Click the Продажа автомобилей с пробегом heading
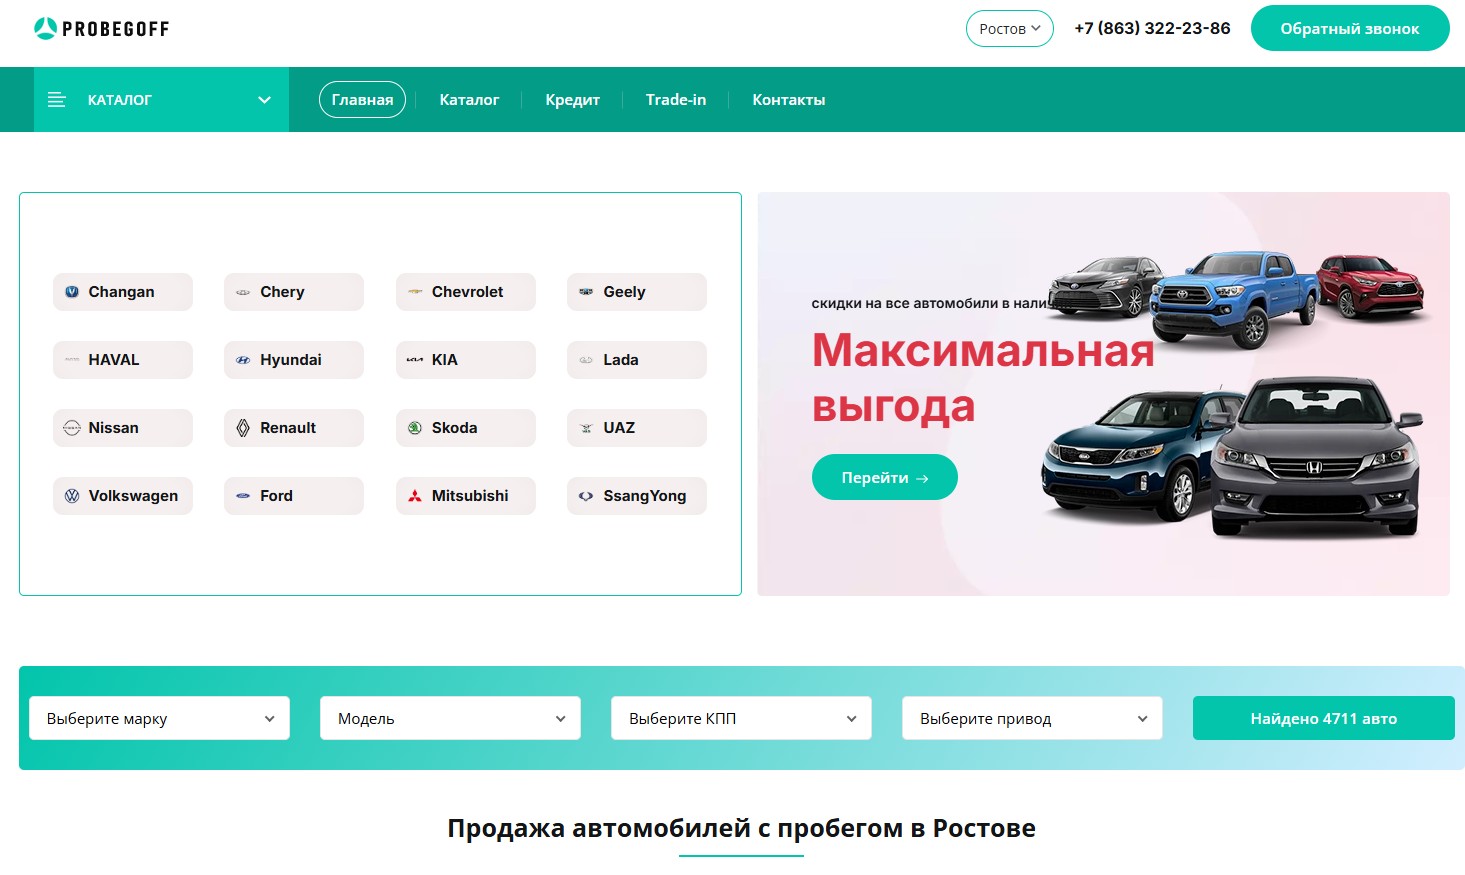1465x875 pixels. (741, 828)
